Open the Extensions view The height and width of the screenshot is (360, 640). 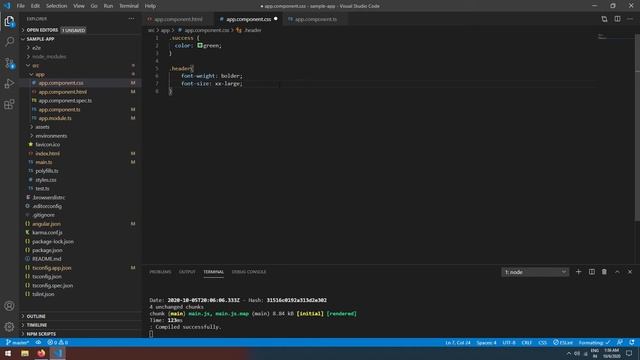9,104
